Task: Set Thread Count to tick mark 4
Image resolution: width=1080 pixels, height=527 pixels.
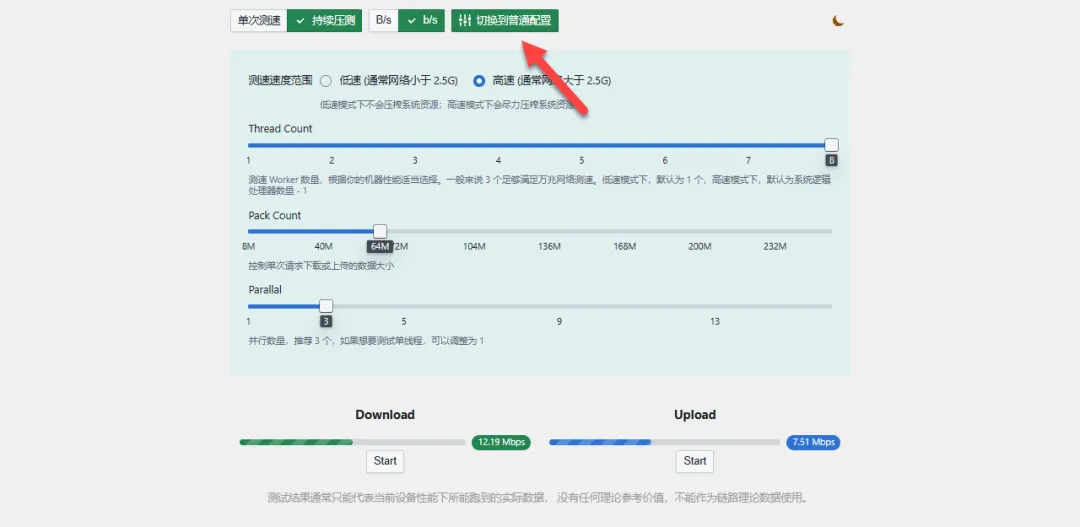Action: coord(498,145)
